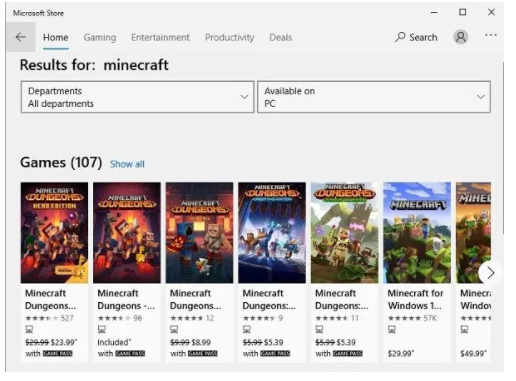
Task: Click the Show all games link
Action: (x=127, y=164)
